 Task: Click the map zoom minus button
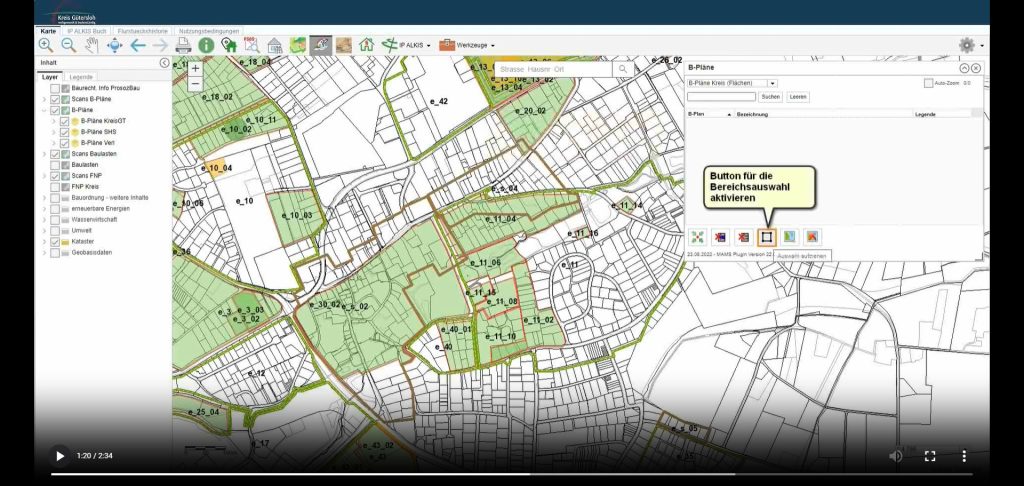[x=195, y=84]
